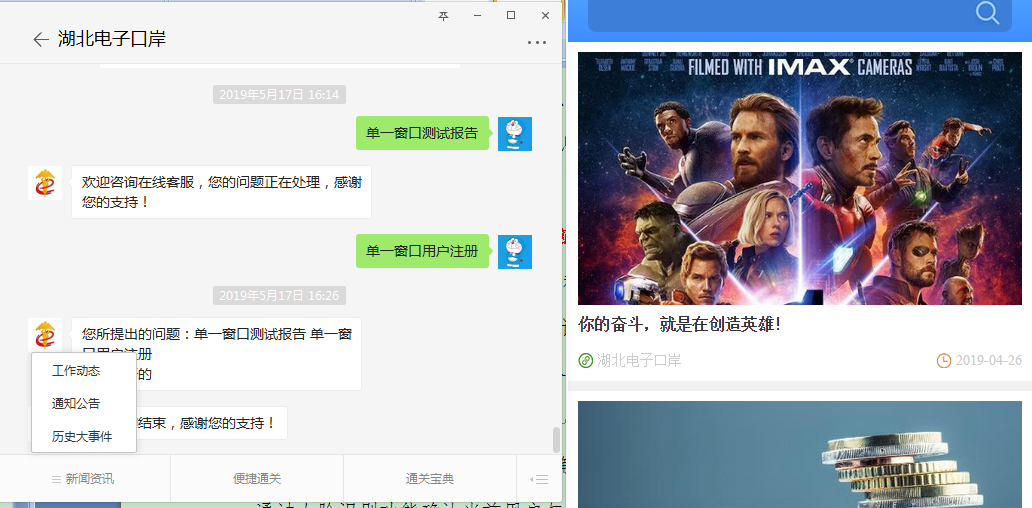The image size is (1032, 508).
Task: Click official account avatar beside 您所提出的问题 message
Action: (45, 335)
